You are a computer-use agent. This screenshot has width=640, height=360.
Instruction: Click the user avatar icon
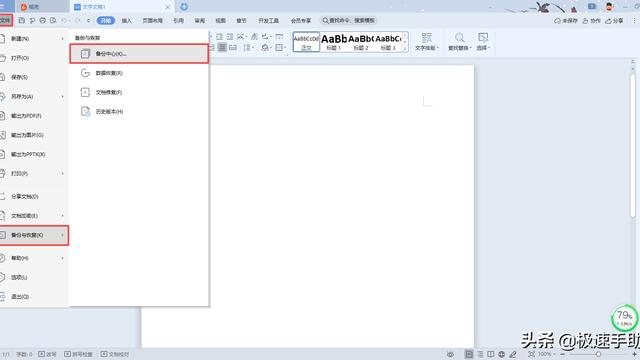click(x=610, y=7)
